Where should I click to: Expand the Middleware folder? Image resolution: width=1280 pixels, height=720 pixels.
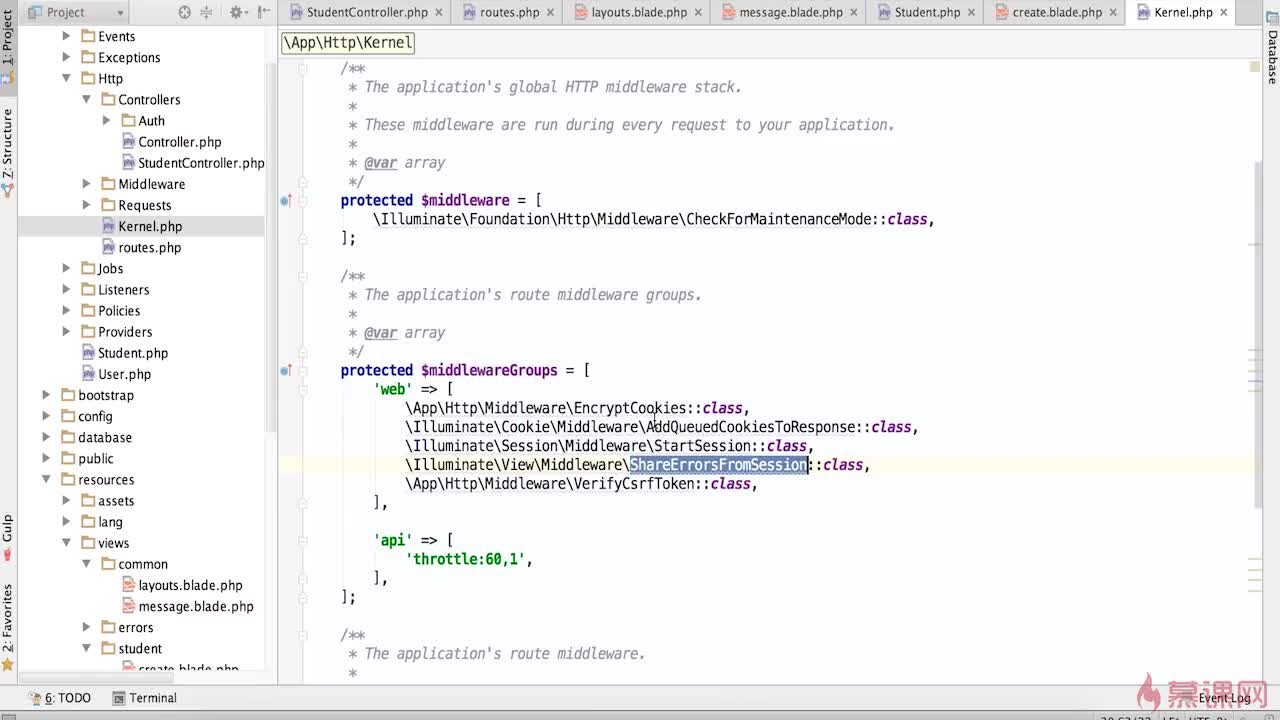[x=86, y=184]
